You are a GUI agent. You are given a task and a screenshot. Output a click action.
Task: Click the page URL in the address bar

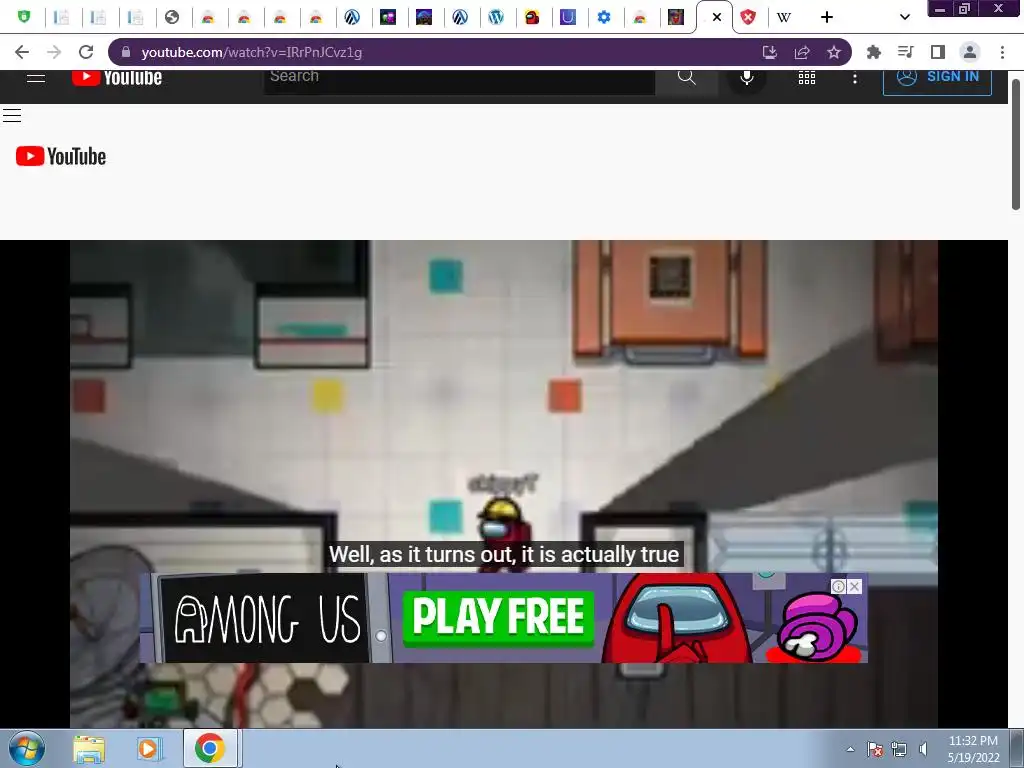(251, 52)
